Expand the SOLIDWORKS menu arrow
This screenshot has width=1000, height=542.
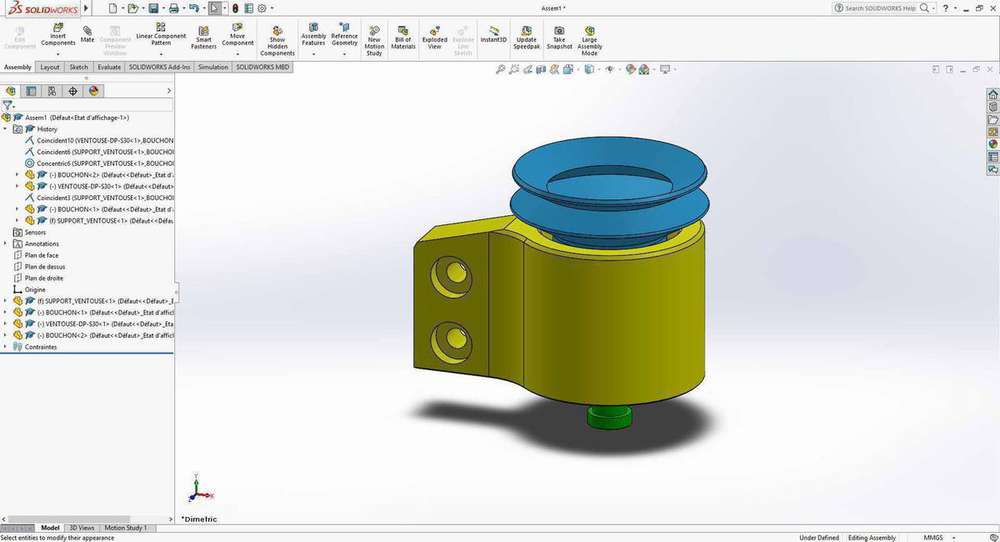[x=87, y=8]
